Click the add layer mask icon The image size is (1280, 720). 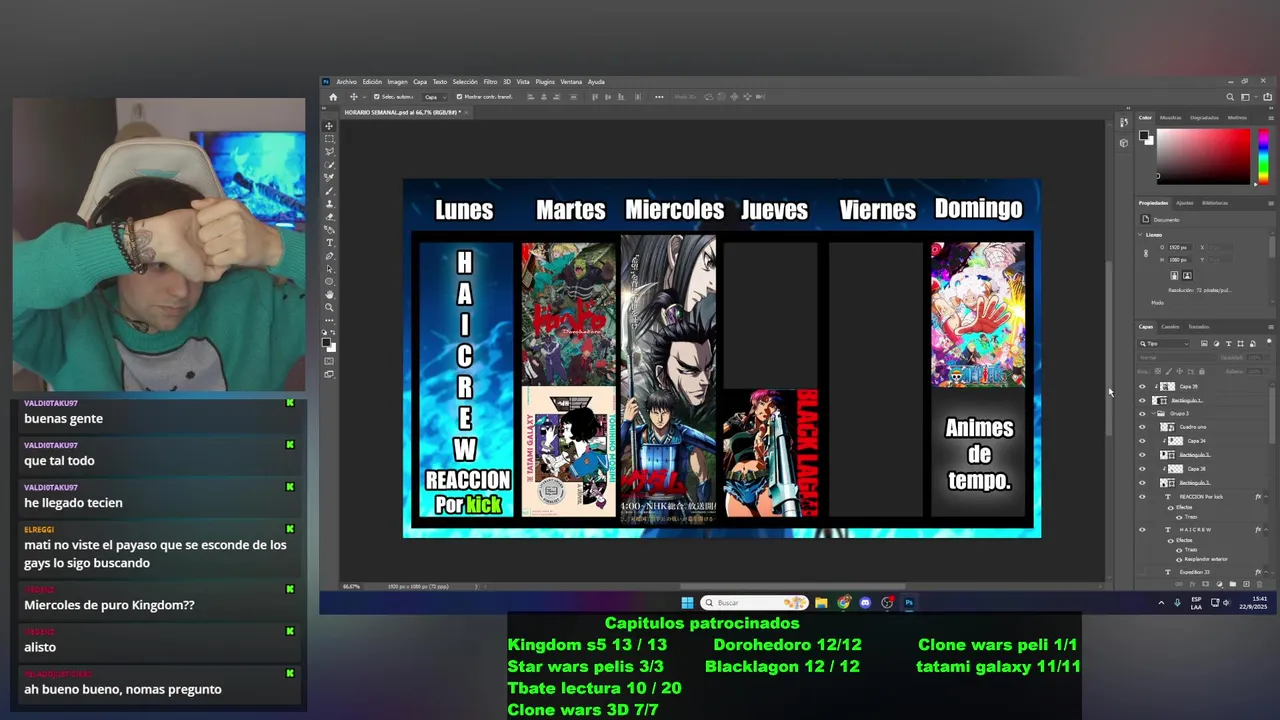click(1205, 584)
